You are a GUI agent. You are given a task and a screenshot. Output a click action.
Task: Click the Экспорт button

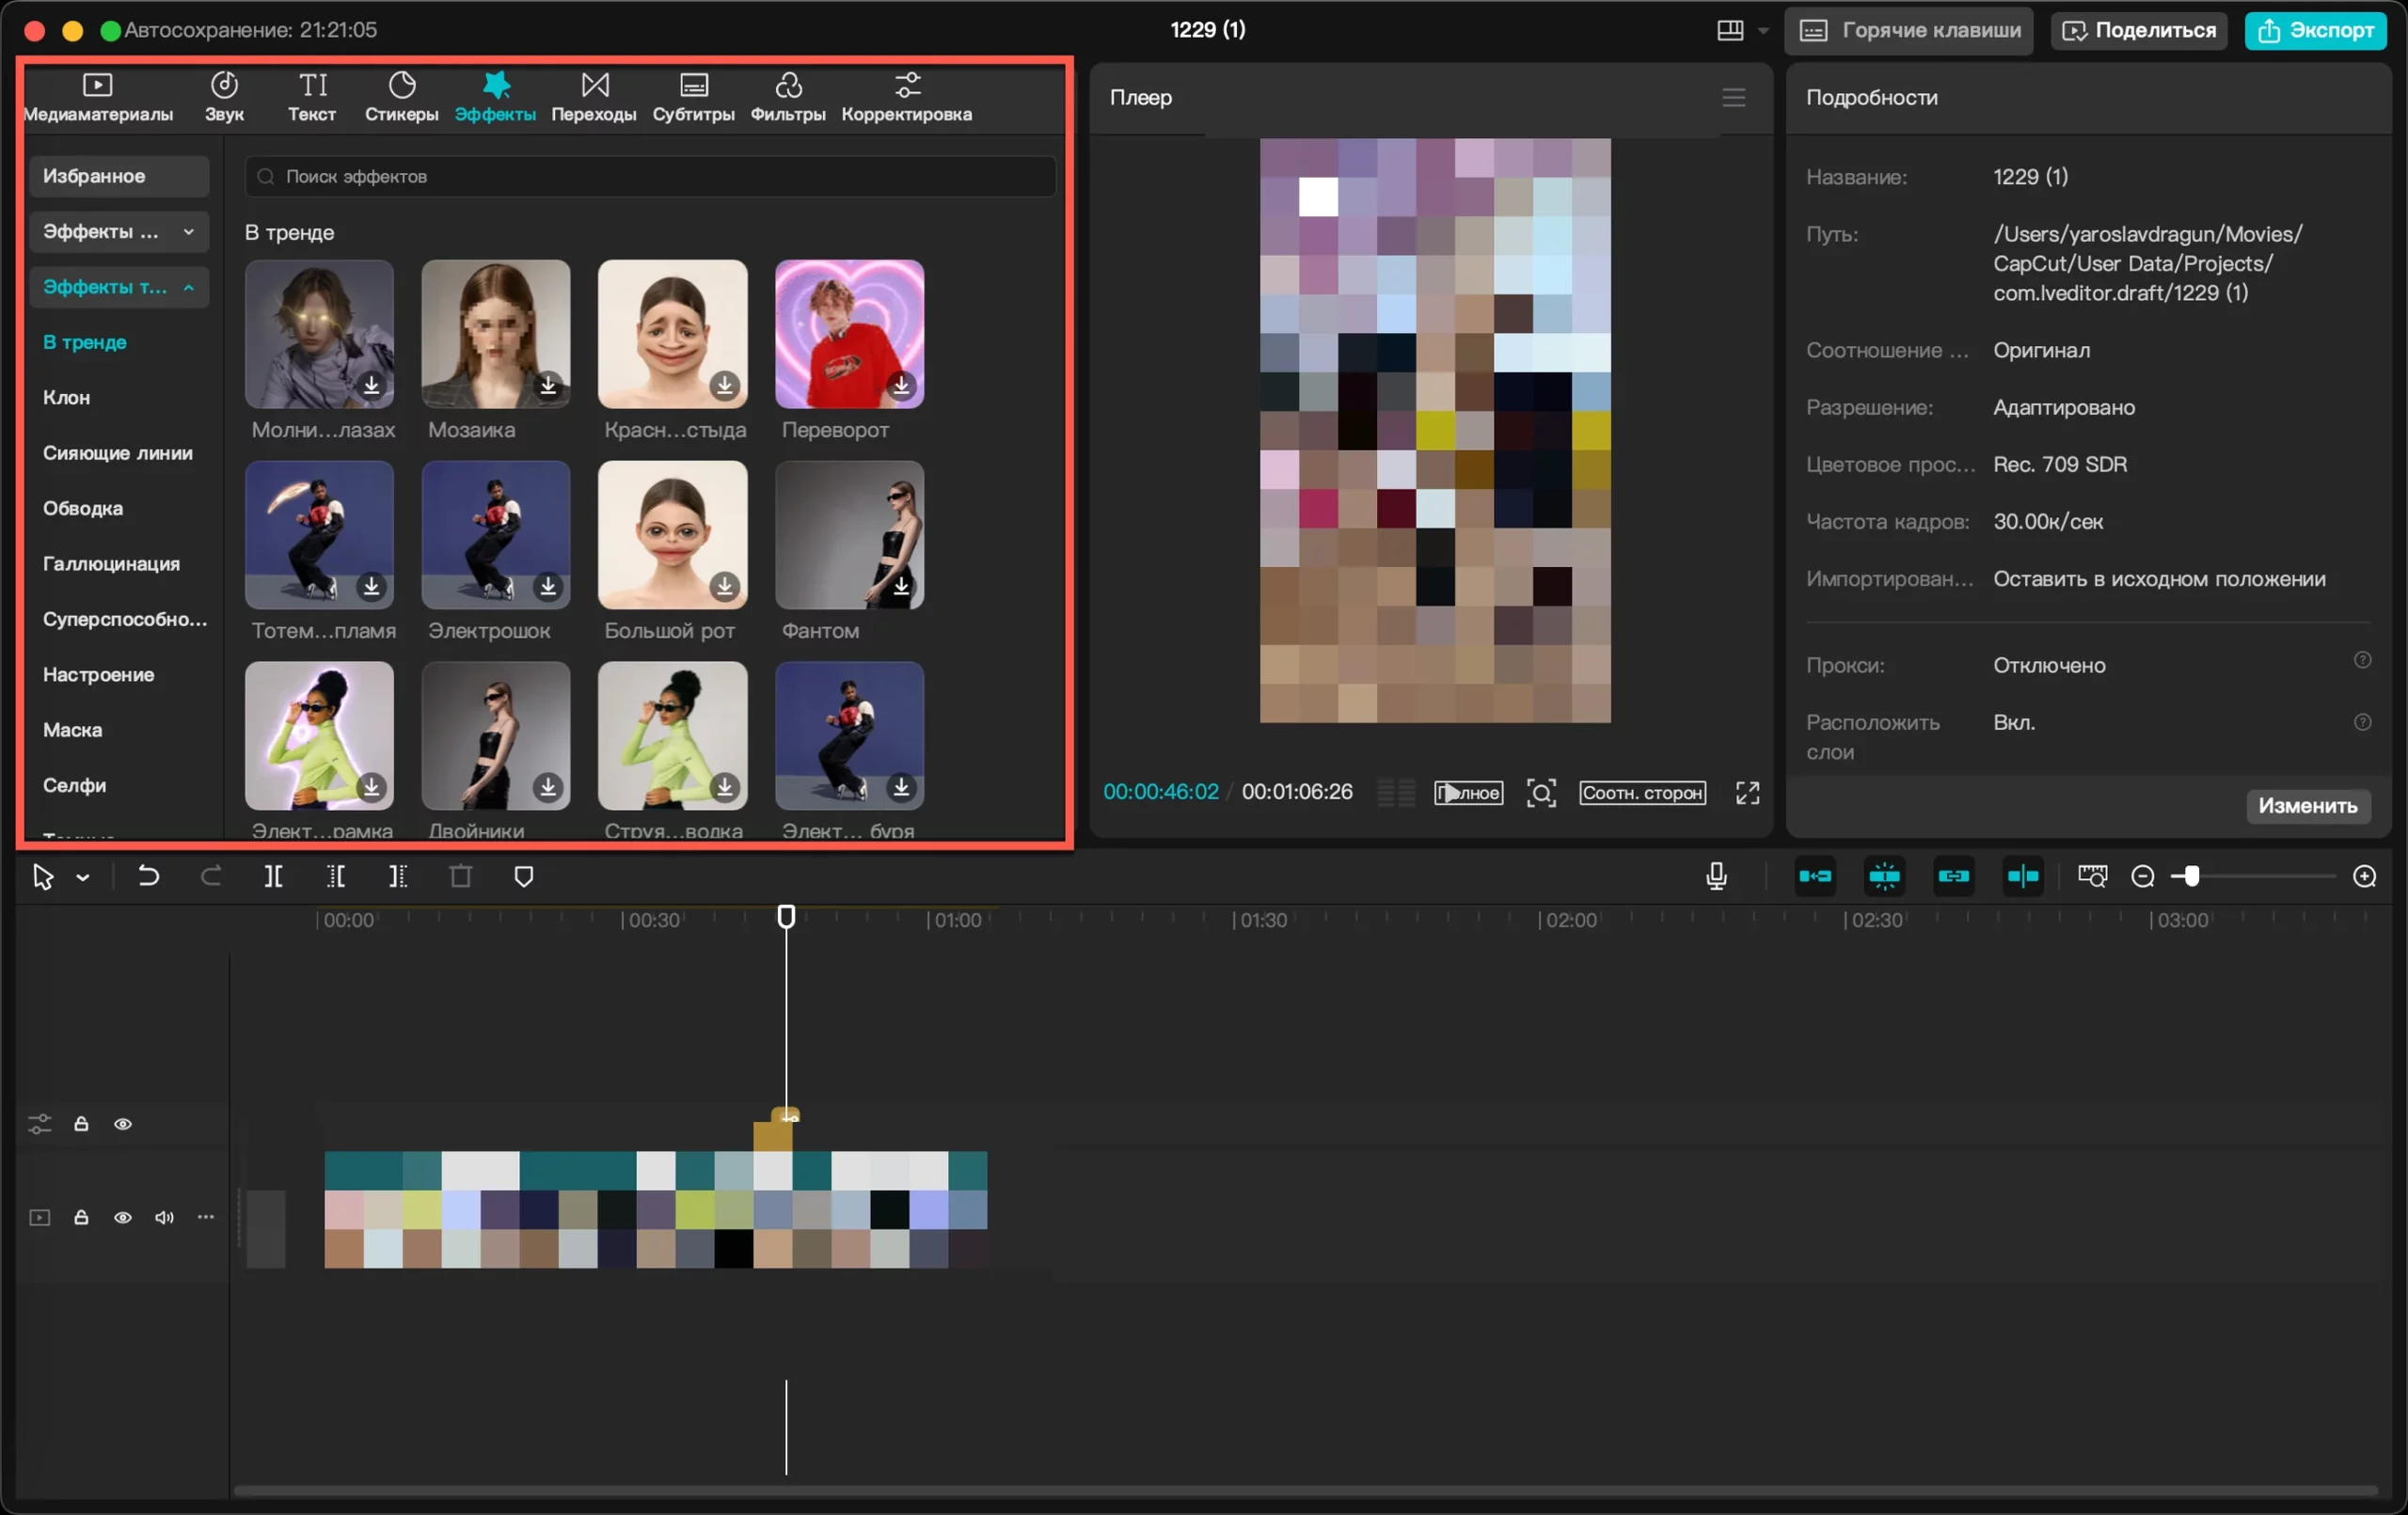click(x=2316, y=30)
